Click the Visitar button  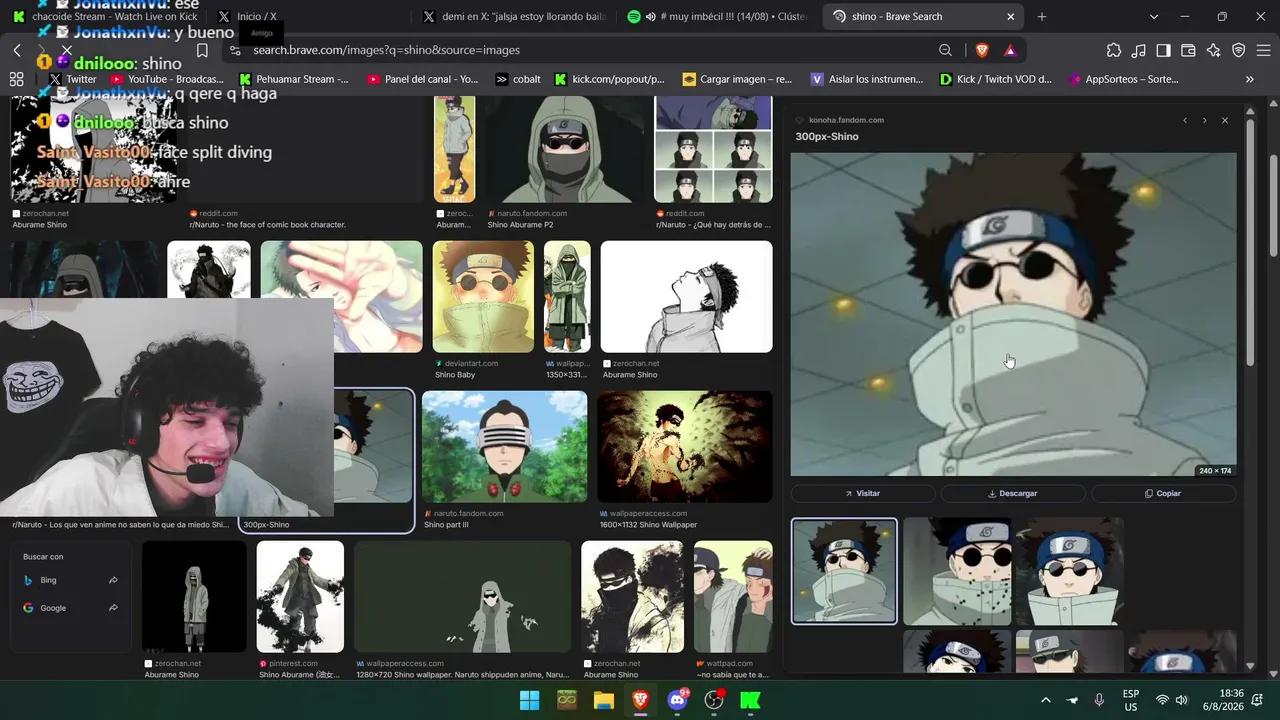pos(863,493)
